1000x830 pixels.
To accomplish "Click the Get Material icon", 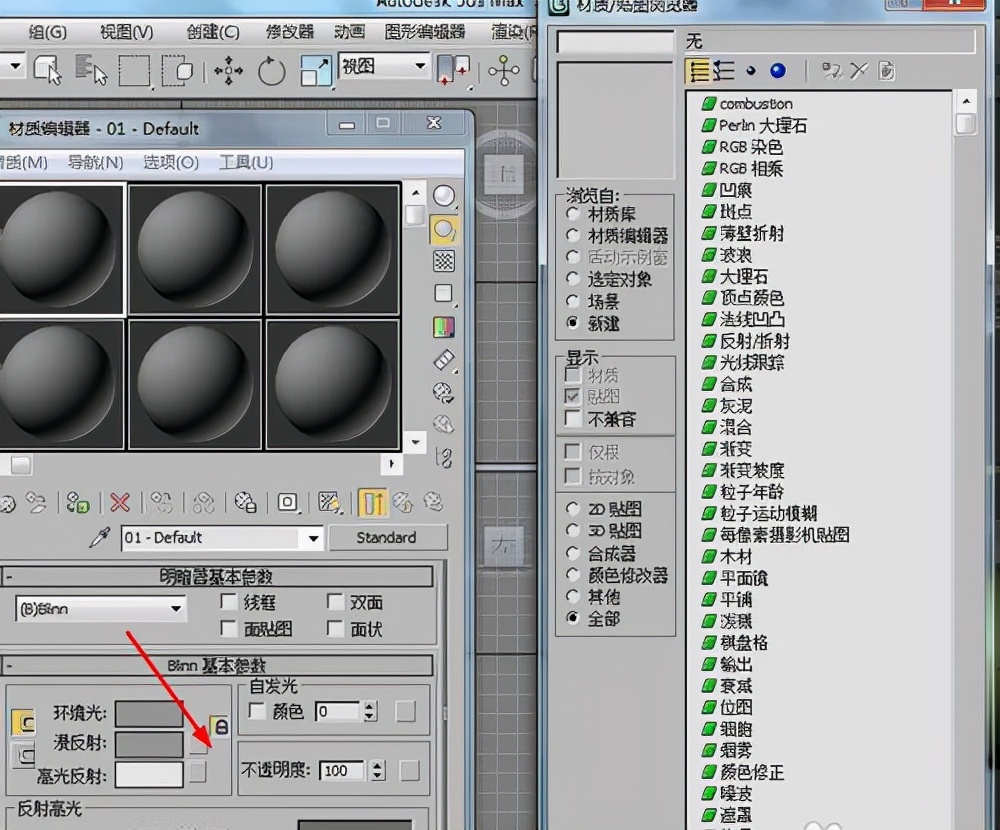I will click(8, 503).
